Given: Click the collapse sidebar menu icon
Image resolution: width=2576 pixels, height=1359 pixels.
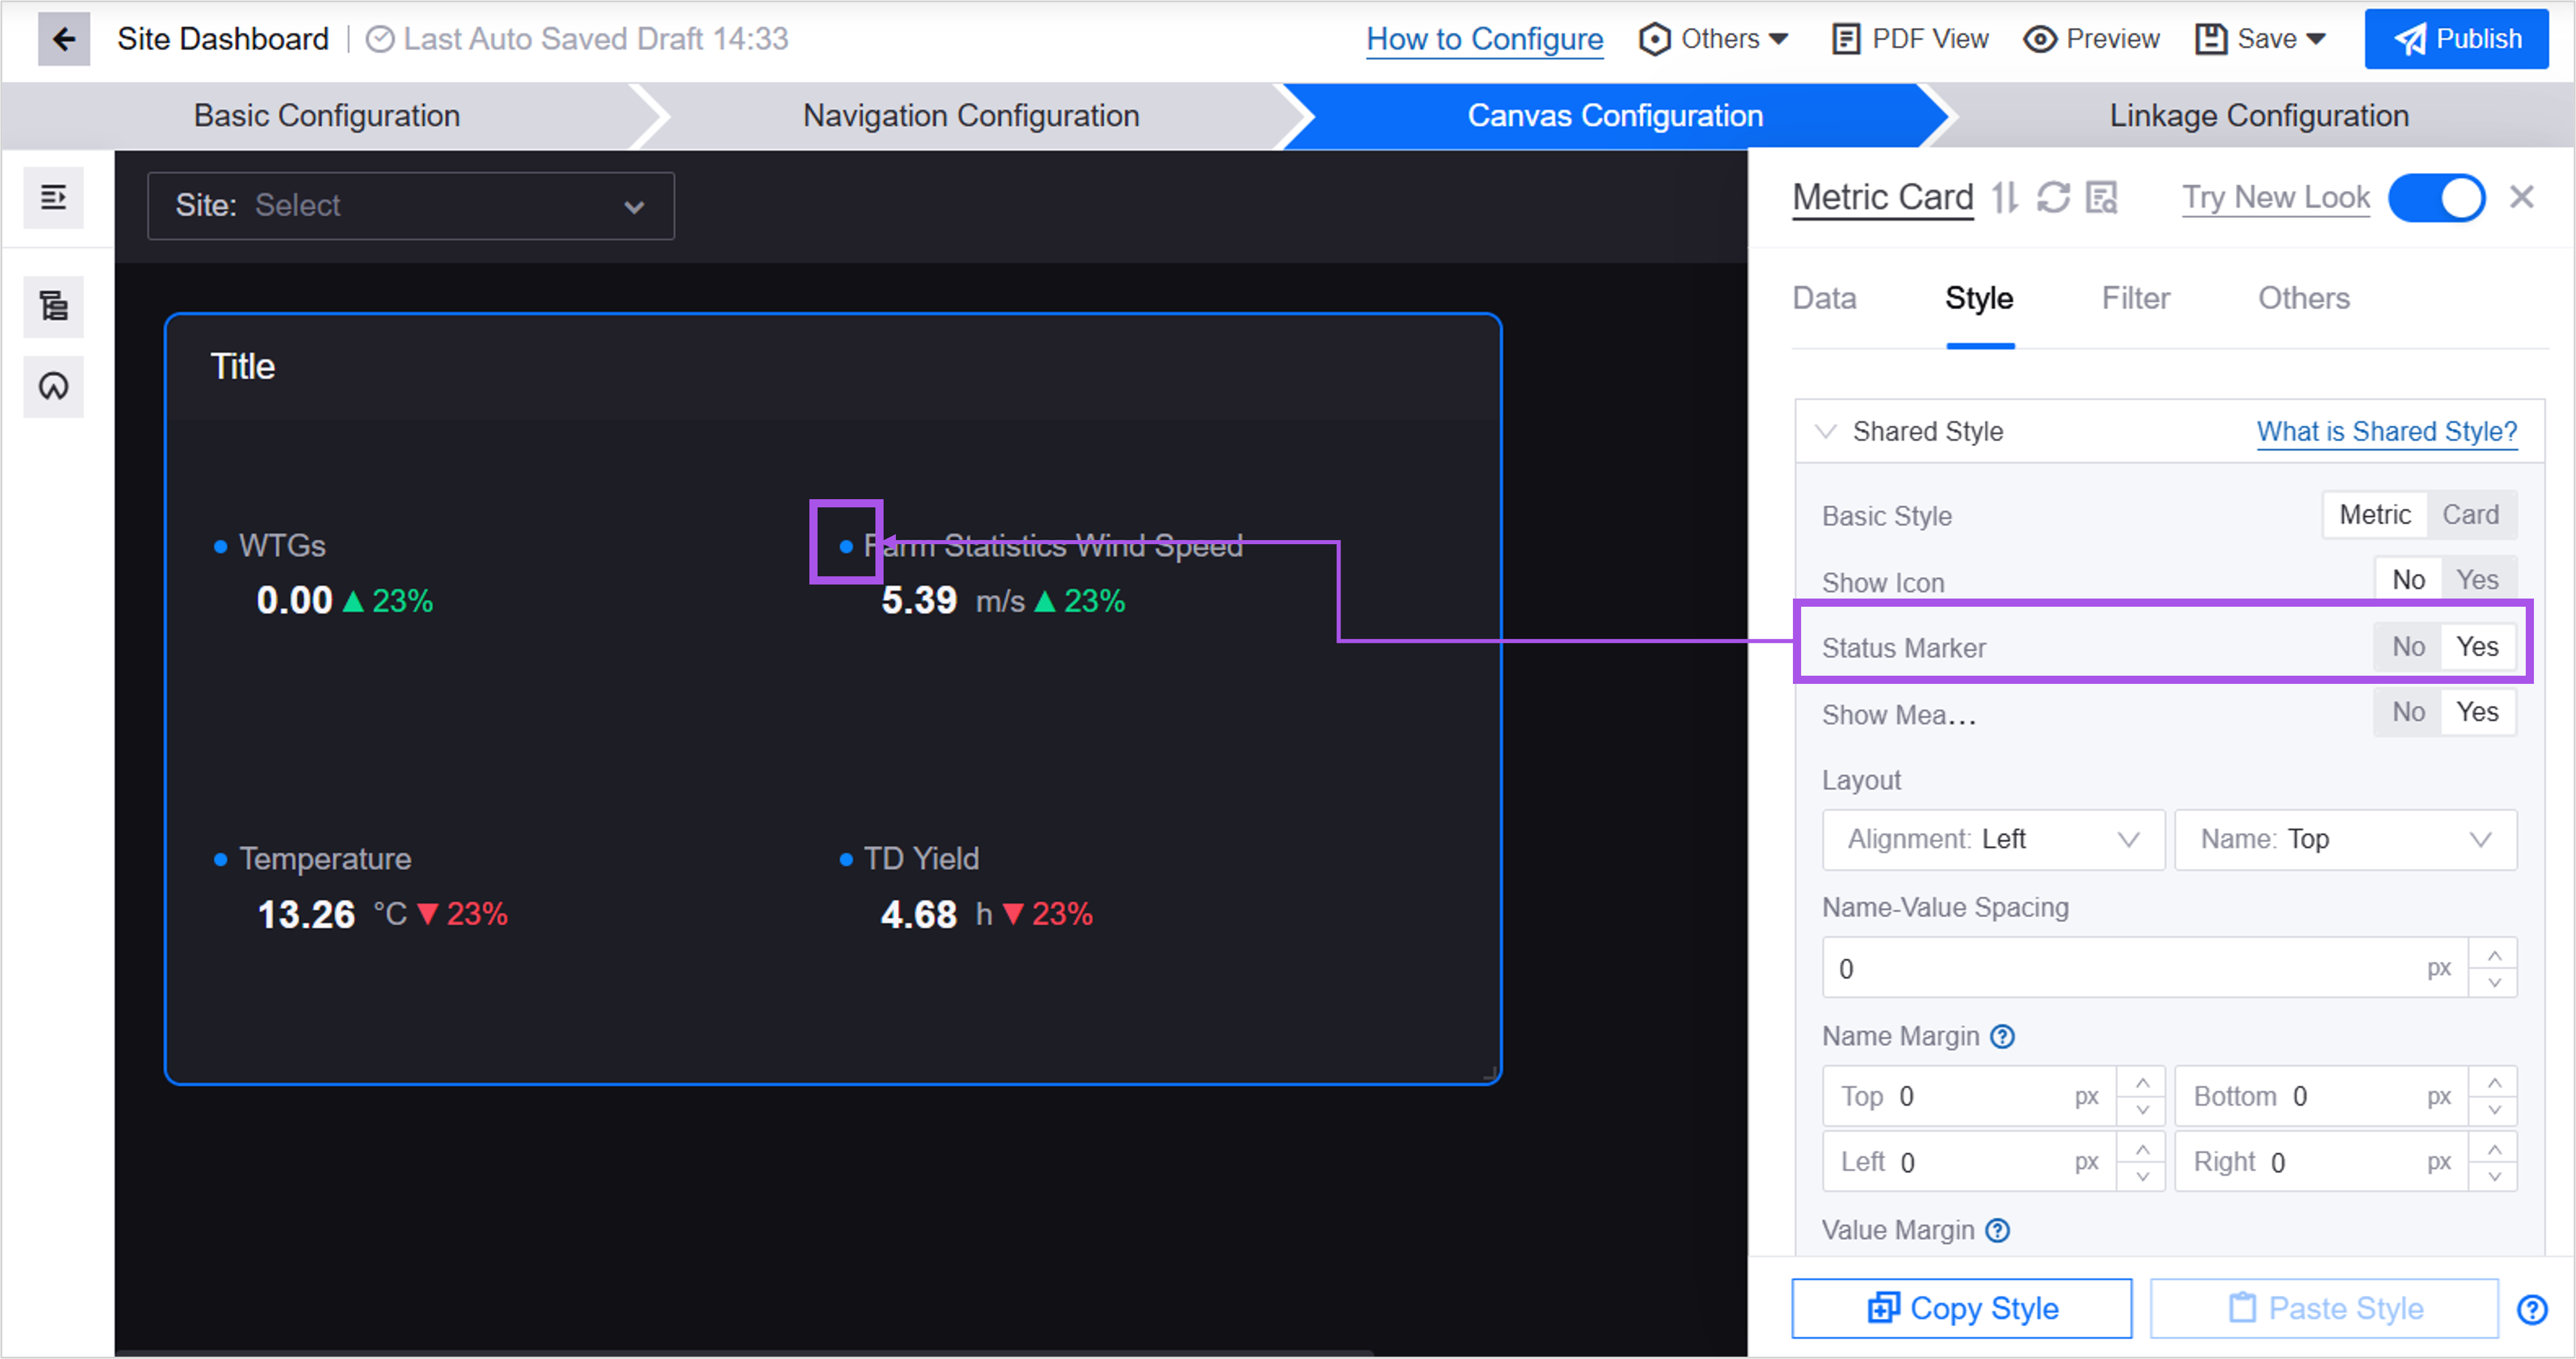Looking at the screenshot, I should pyautogui.click(x=54, y=197).
